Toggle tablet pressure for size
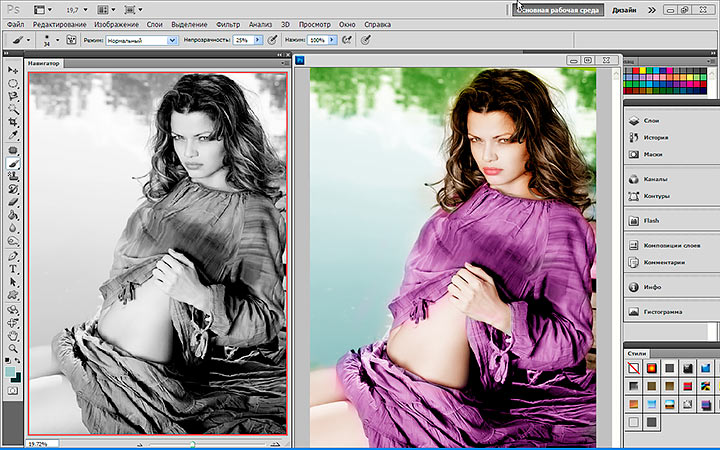 pos(366,40)
